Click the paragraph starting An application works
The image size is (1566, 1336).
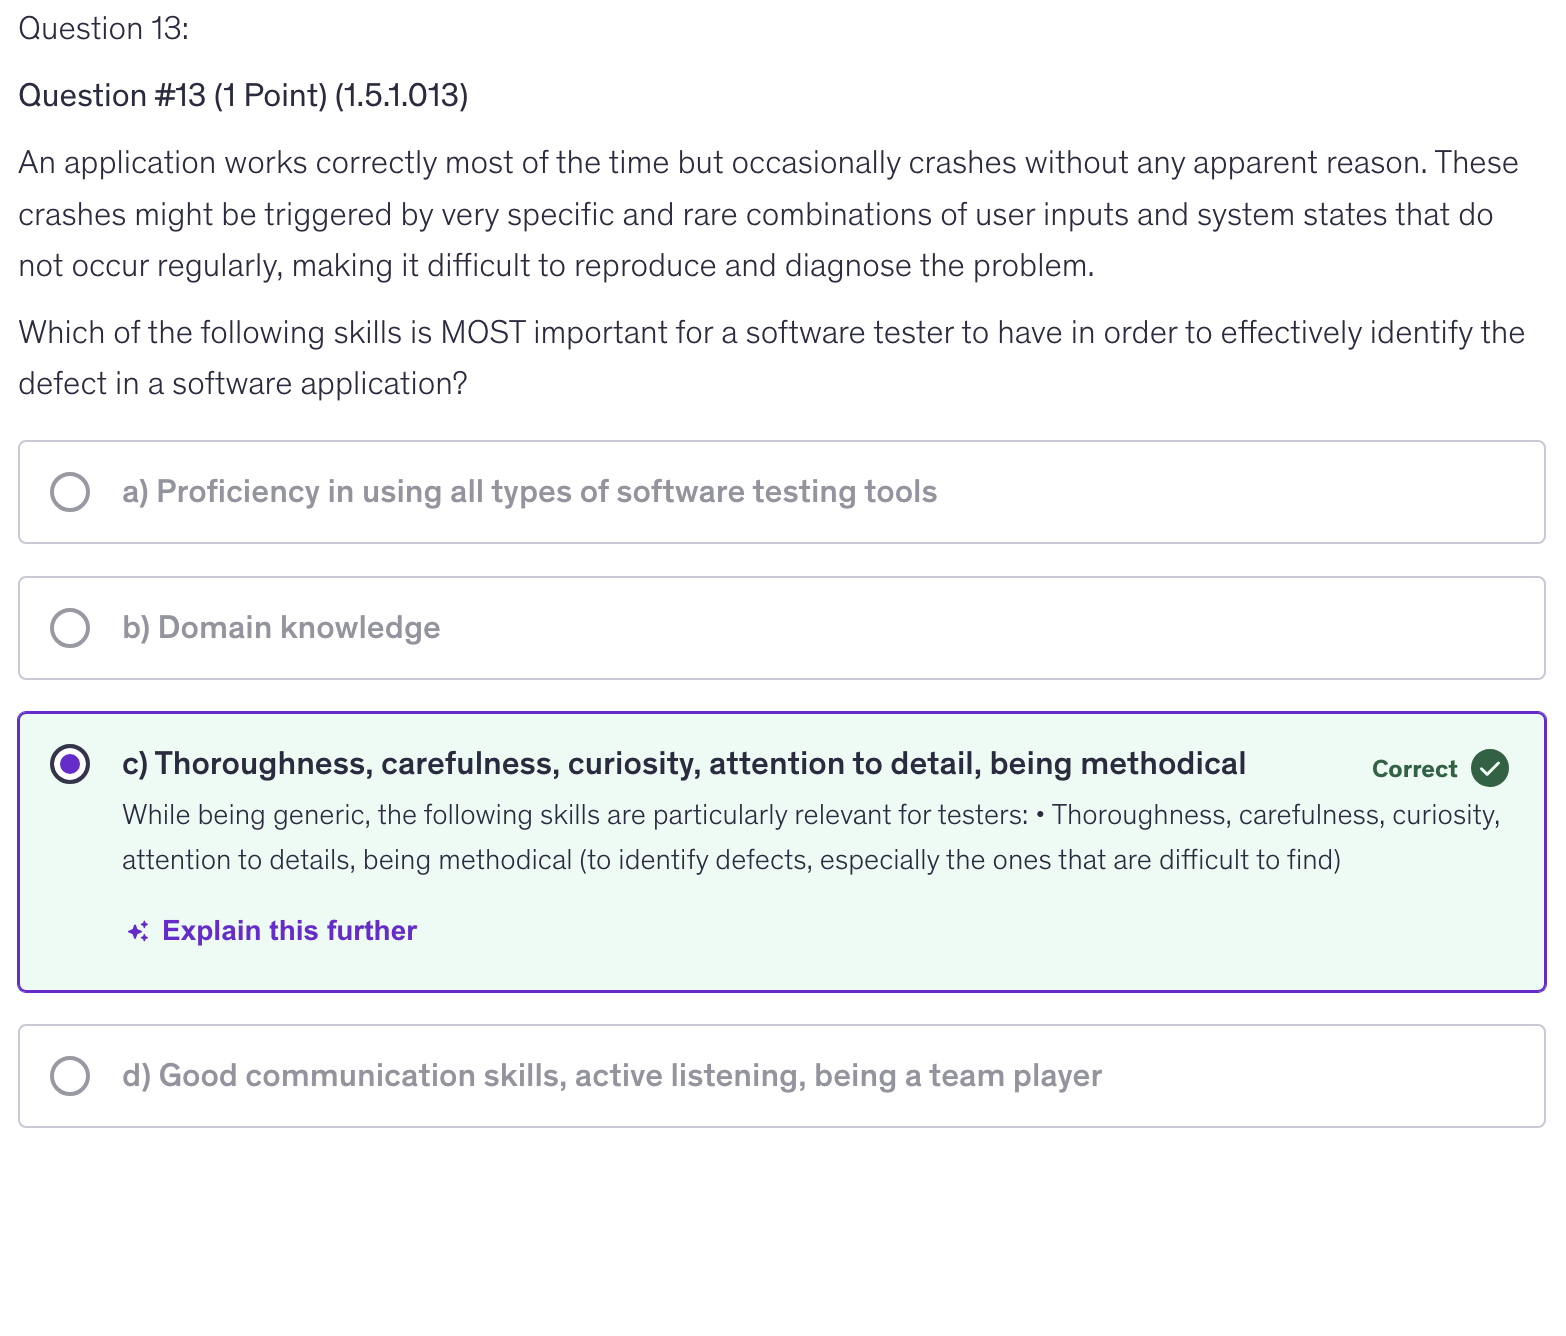point(768,214)
